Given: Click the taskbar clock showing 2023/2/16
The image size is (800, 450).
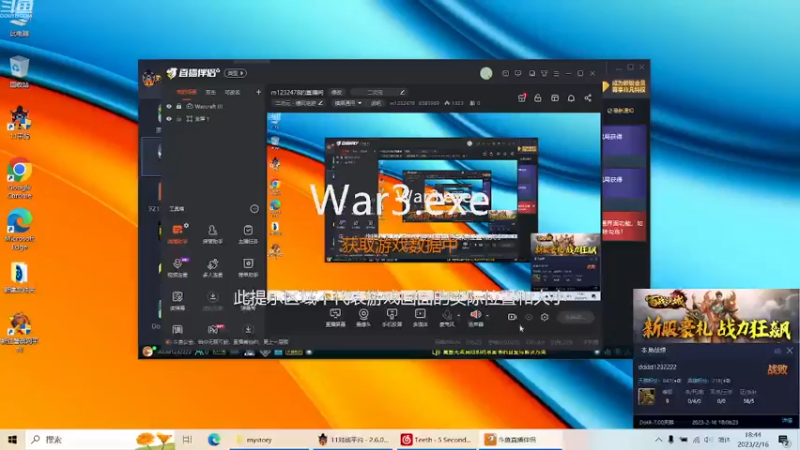Looking at the screenshot, I should 753,440.
